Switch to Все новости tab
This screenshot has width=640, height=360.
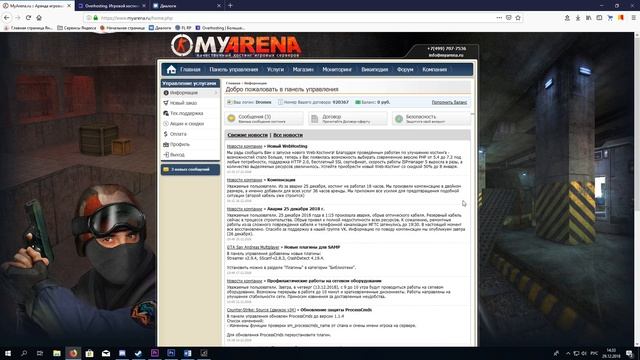pyautogui.click(x=288, y=135)
